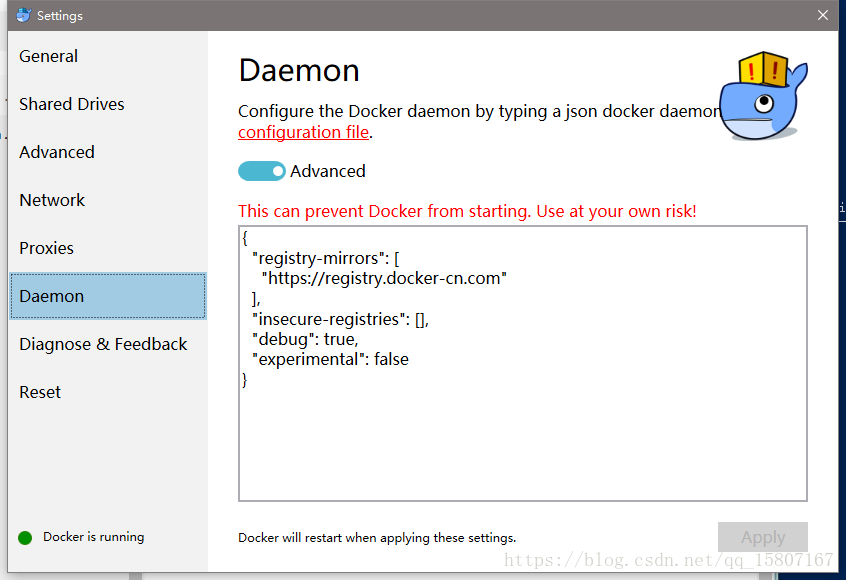Screen dimensions: 846x580
Task: Go to Advanced in the sidebar
Action: [57, 152]
